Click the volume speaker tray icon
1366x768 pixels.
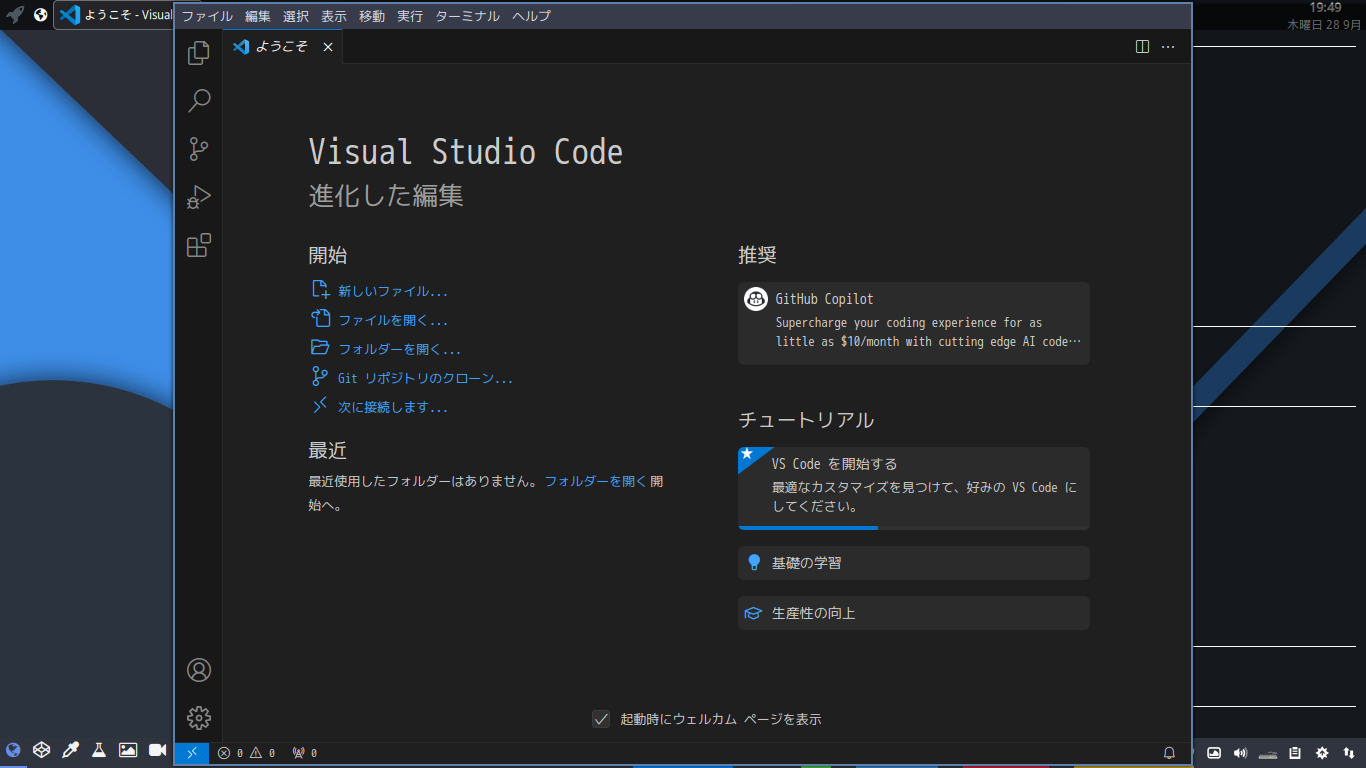1241,753
